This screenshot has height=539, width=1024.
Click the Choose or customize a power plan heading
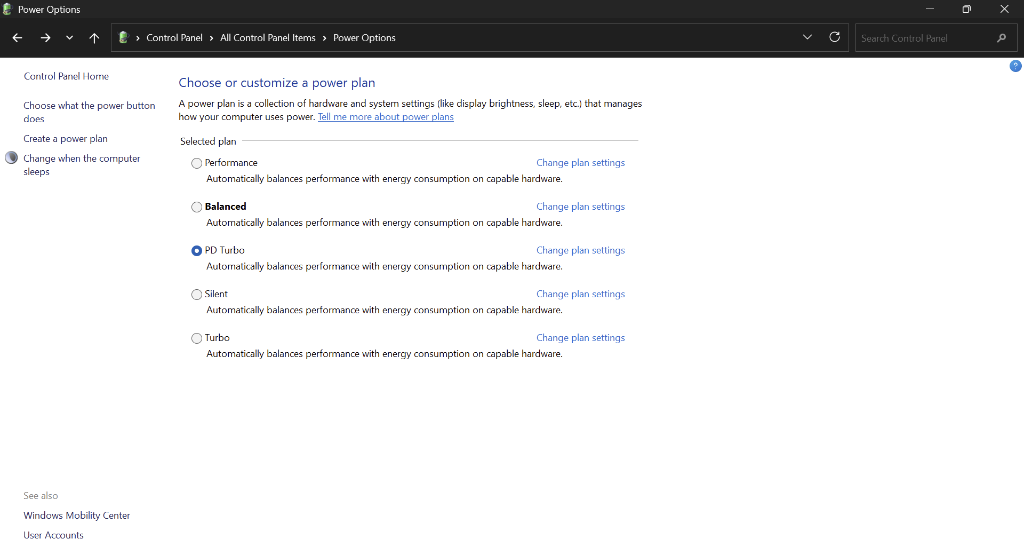[x=277, y=83]
